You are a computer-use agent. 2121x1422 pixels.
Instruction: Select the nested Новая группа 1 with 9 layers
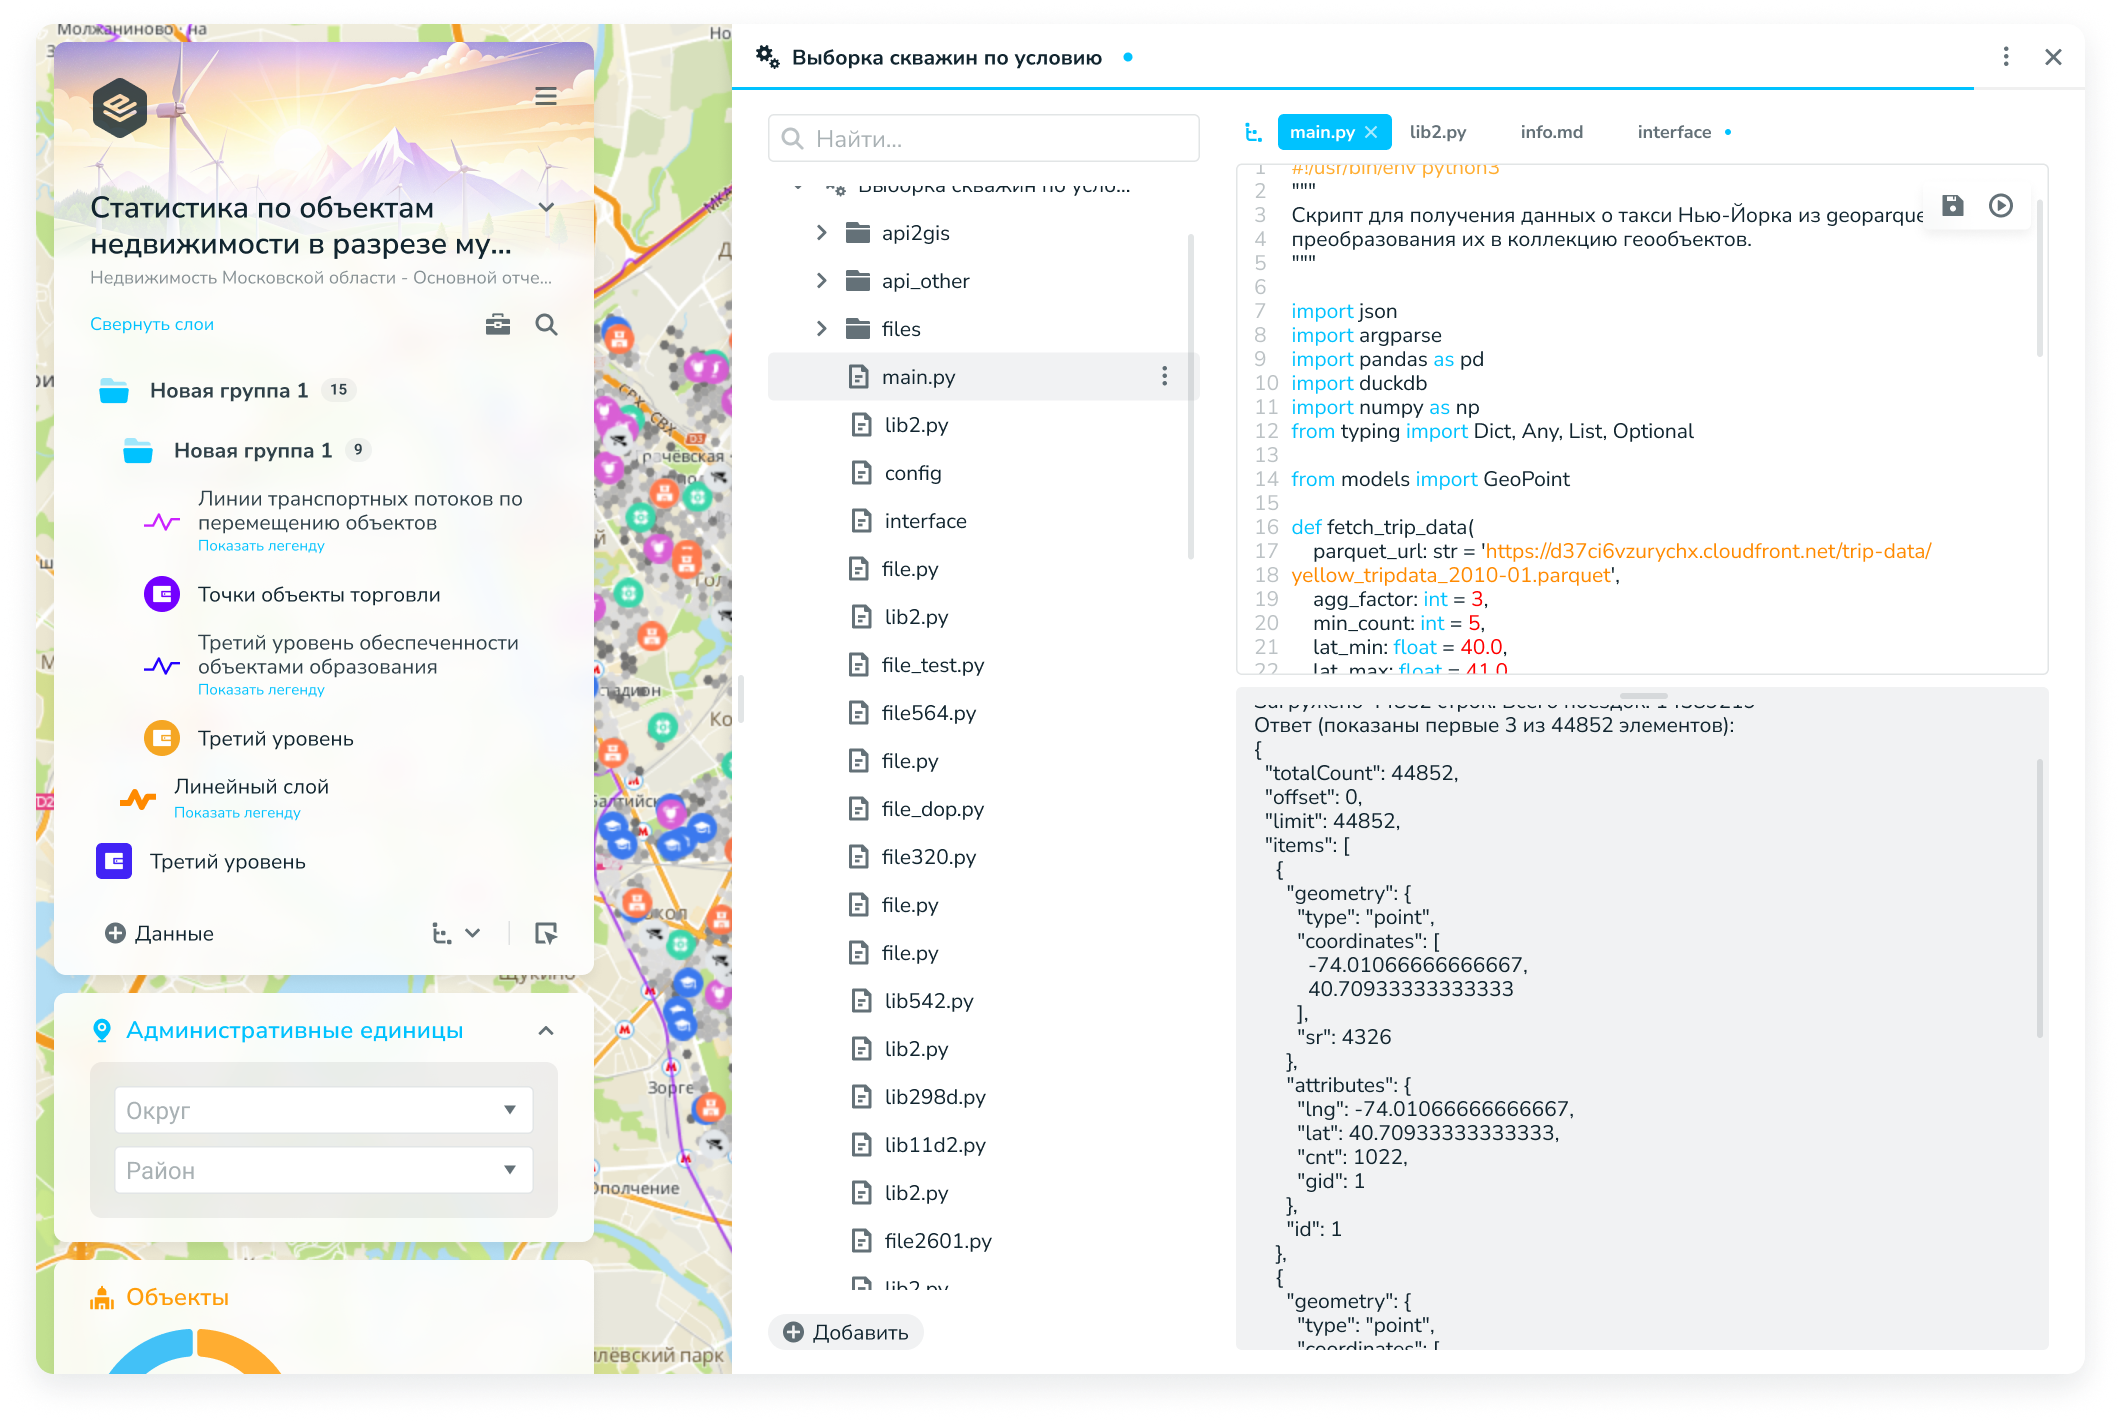(x=253, y=451)
